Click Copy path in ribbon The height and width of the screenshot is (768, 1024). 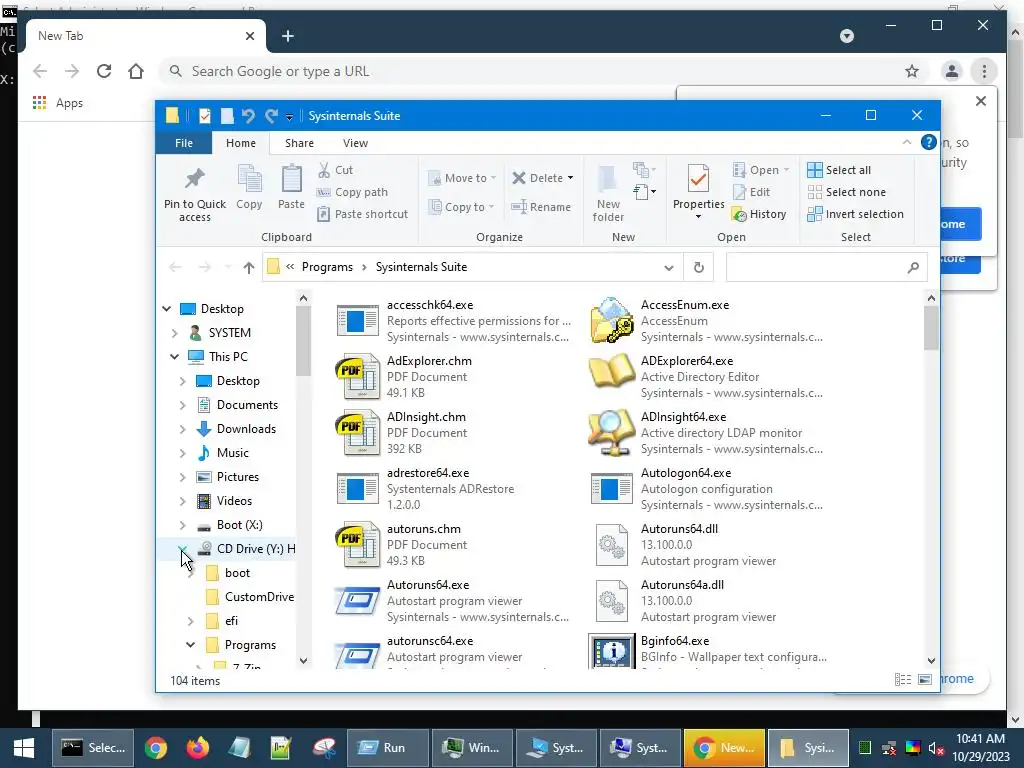(x=353, y=192)
